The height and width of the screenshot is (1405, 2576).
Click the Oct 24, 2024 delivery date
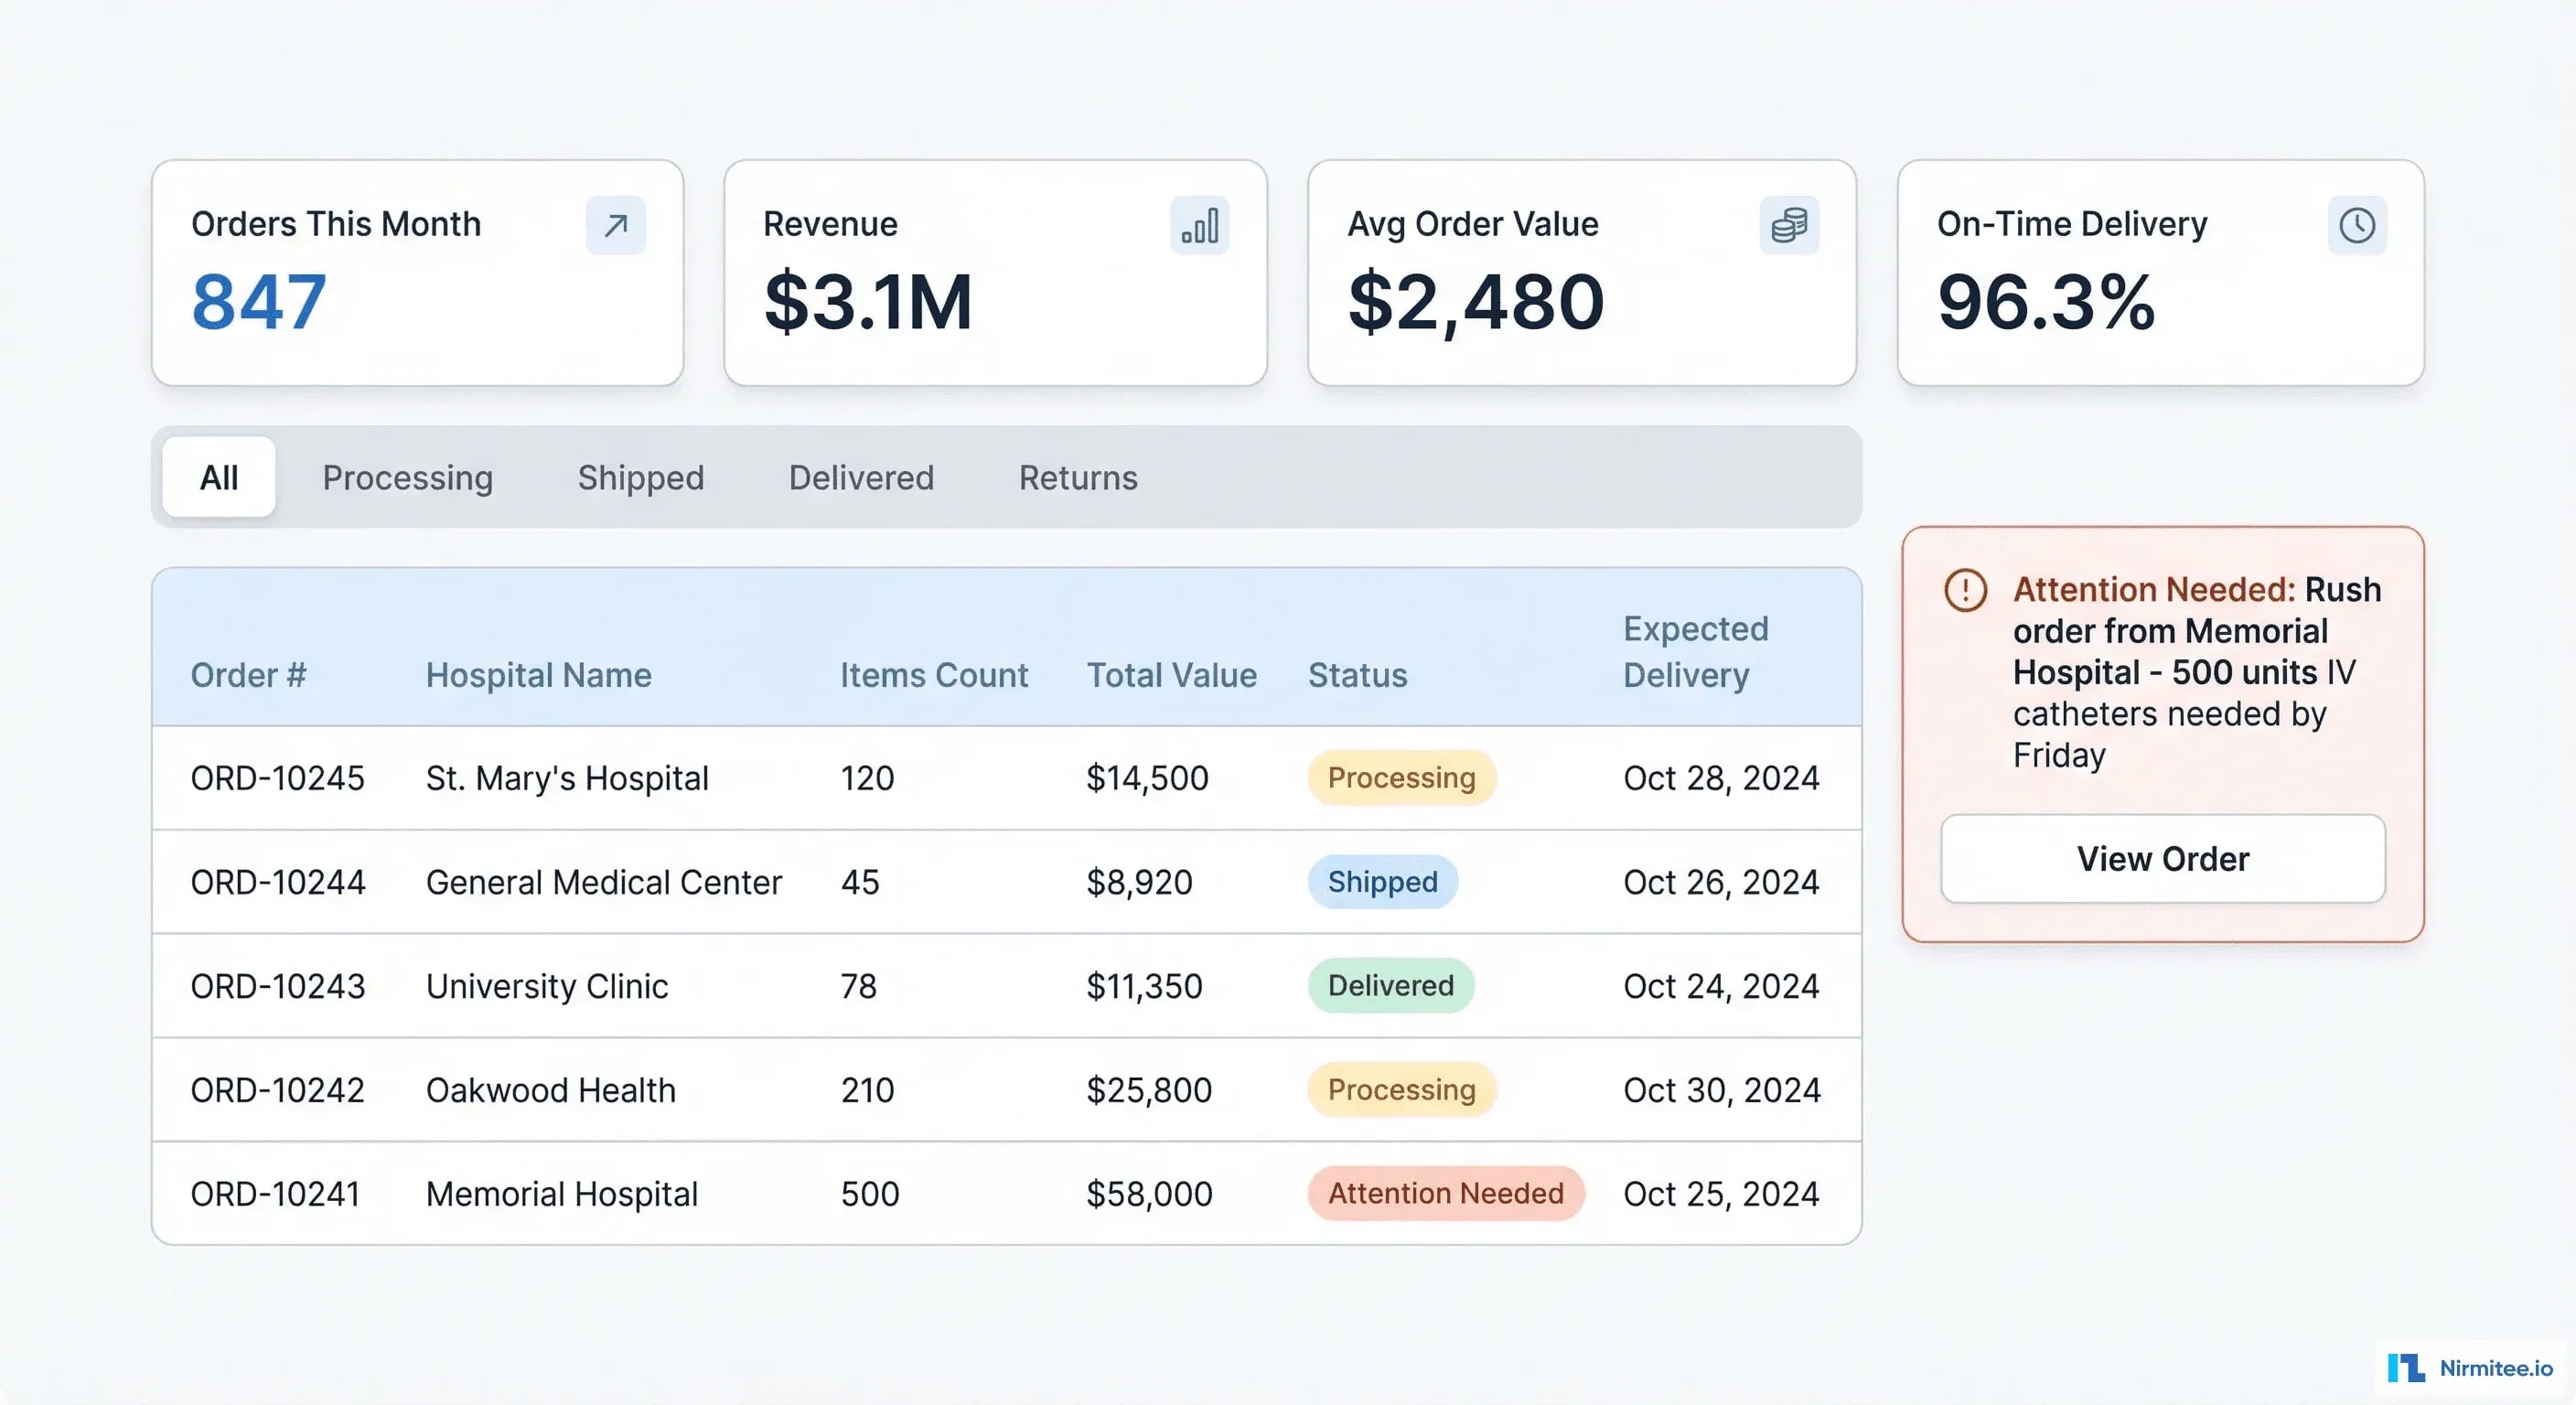click(1721, 986)
